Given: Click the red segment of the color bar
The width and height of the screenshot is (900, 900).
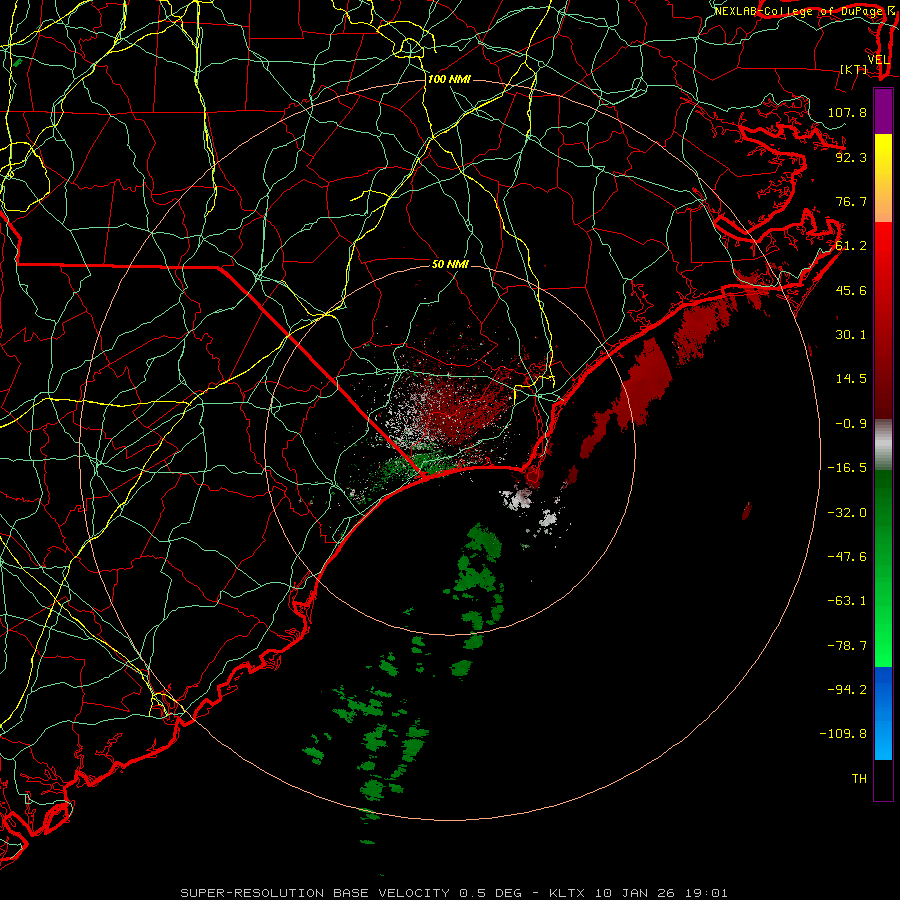Looking at the screenshot, I should coord(883,320).
